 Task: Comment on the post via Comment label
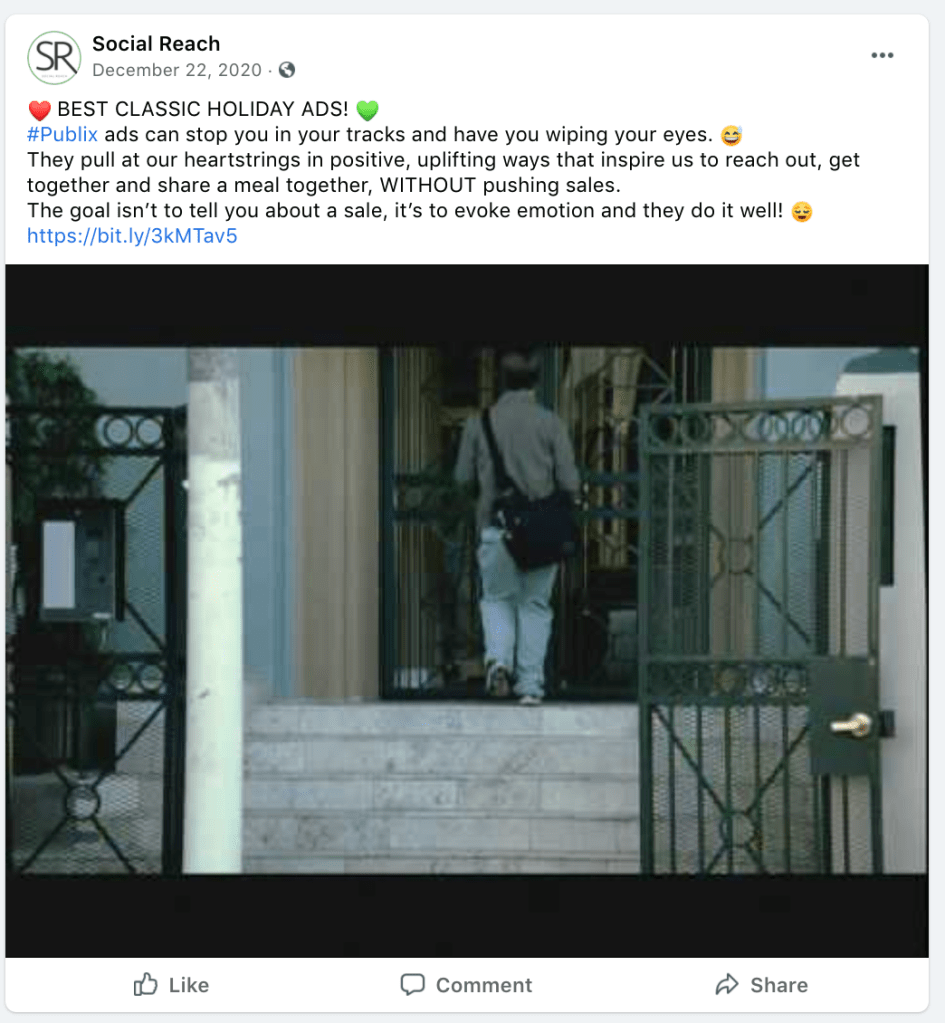pyautogui.click(x=484, y=985)
